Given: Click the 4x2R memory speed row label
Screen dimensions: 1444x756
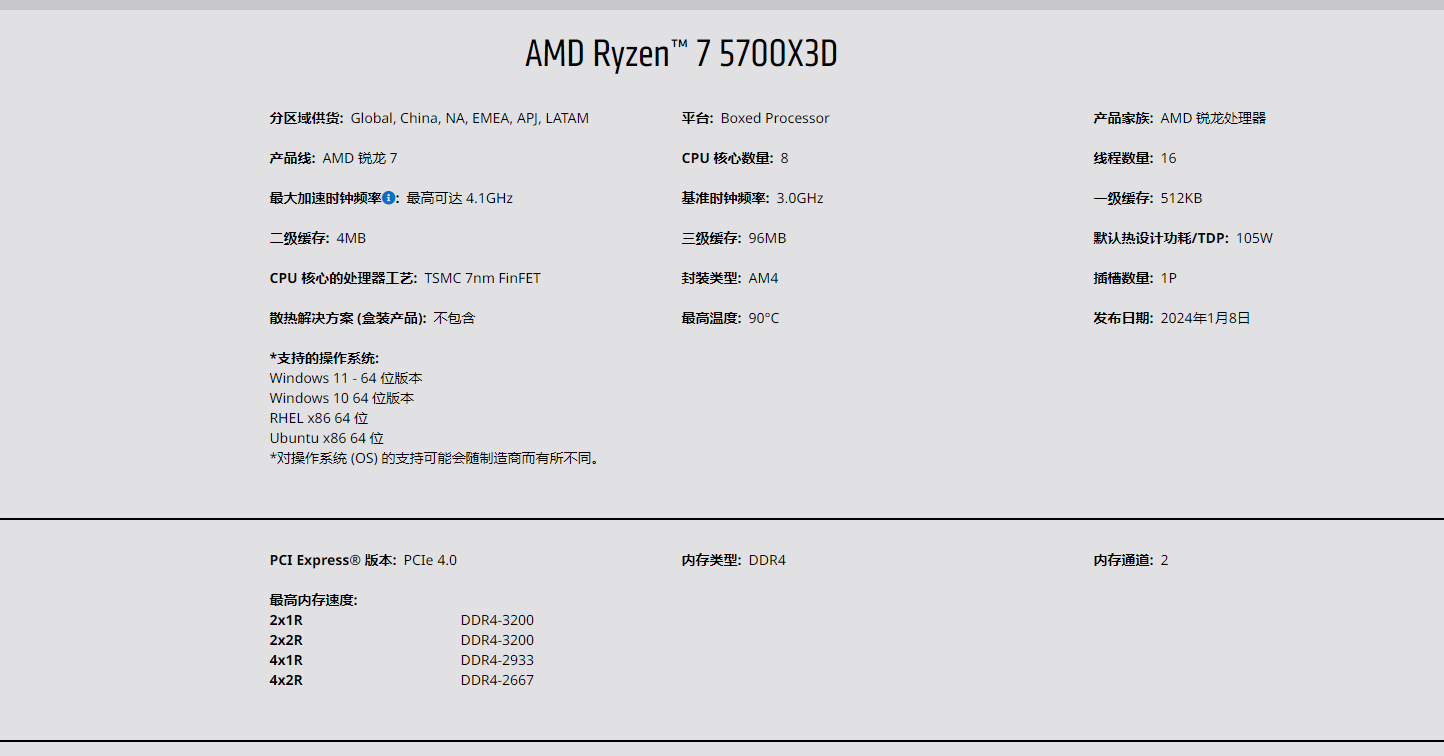Looking at the screenshot, I should 286,680.
